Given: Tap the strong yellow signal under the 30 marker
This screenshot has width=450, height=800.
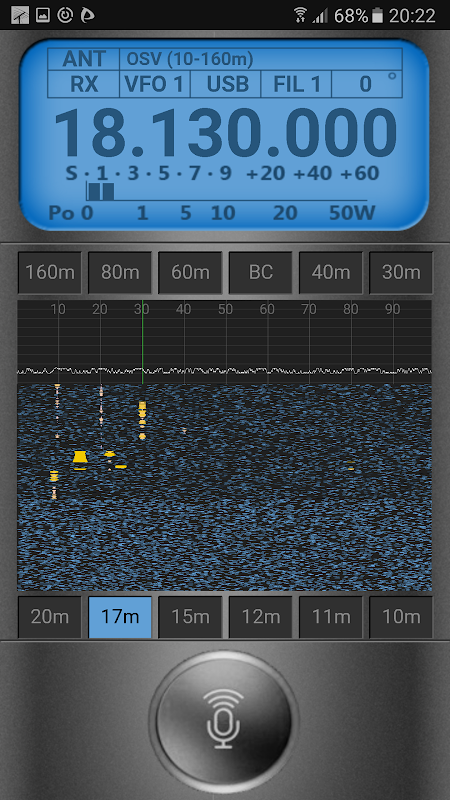Looking at the screenshot, I should click(142, 420).
